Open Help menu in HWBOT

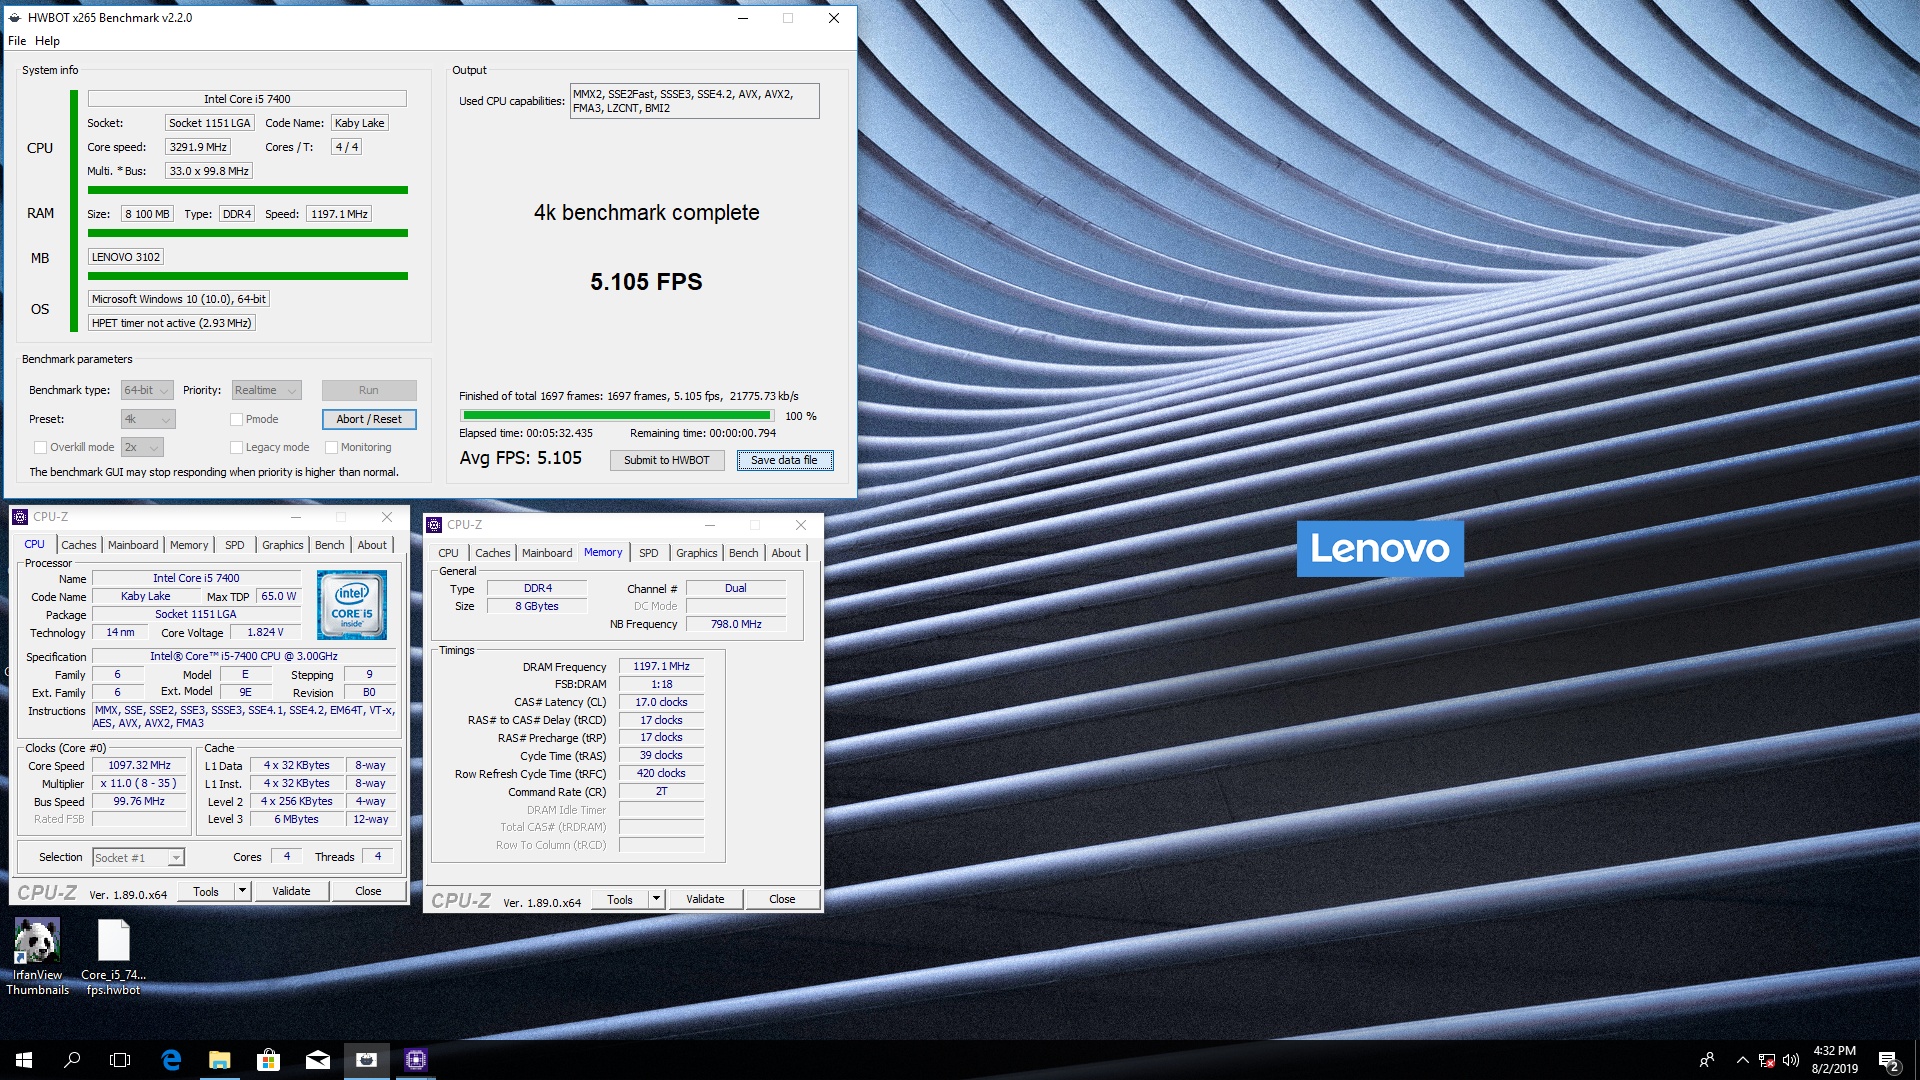[x=47, y=41]
